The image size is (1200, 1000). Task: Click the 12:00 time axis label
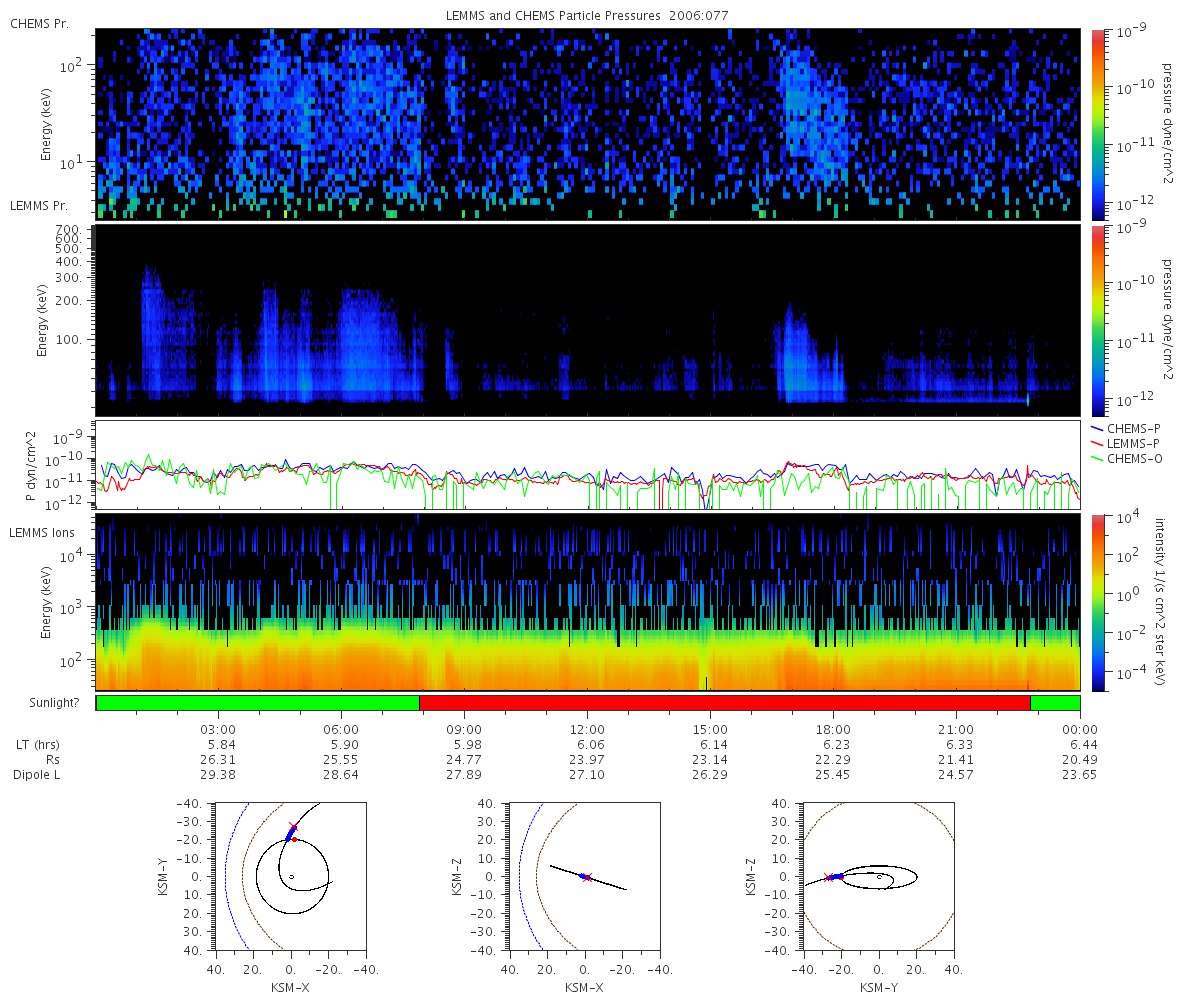pos(587,729)
